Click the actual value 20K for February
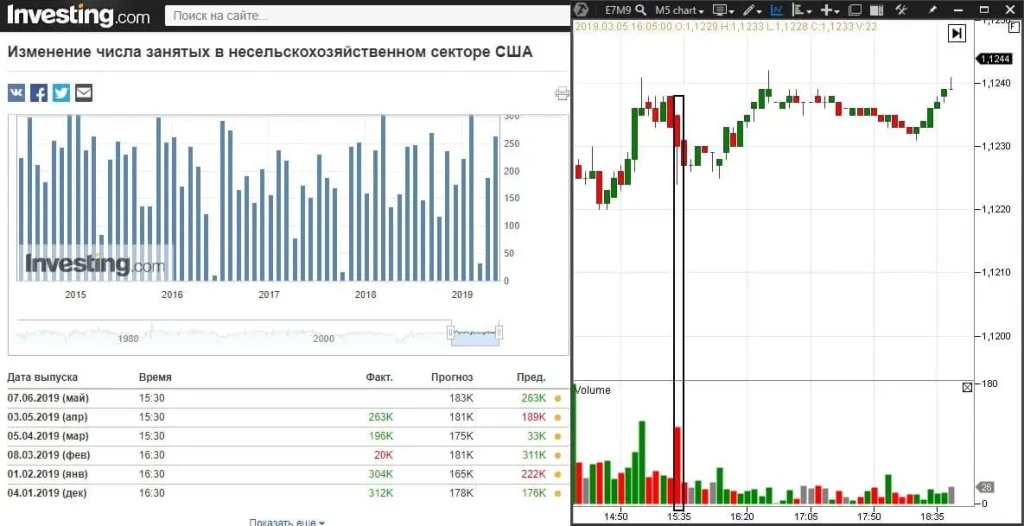The image size is (1024, 526). pos(384,455)
